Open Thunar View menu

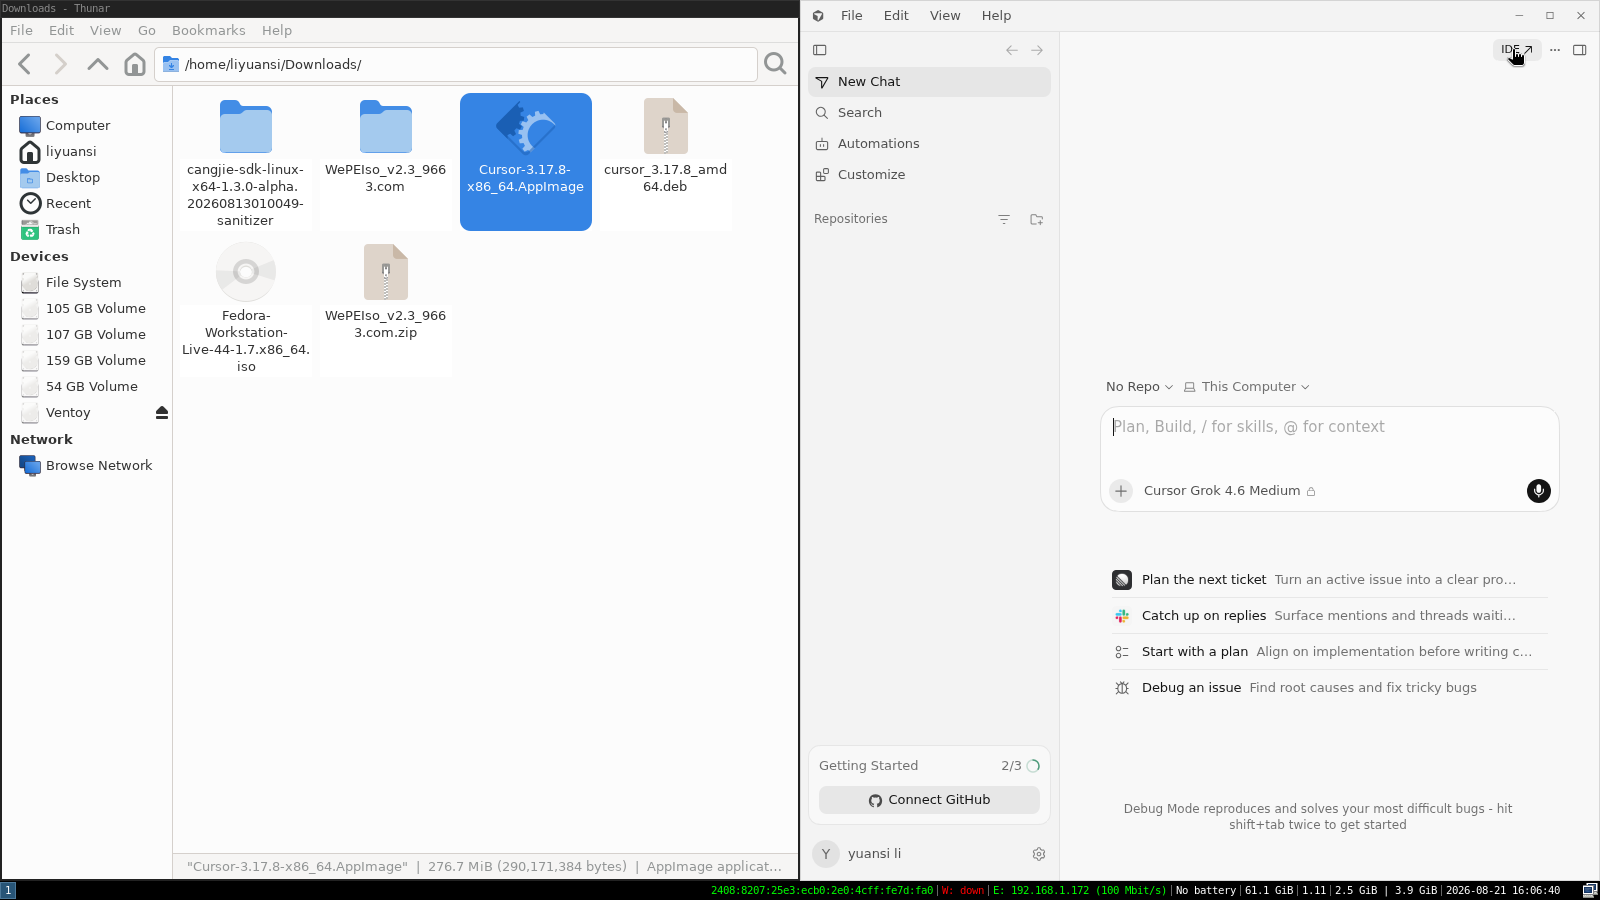pos(106,31)
